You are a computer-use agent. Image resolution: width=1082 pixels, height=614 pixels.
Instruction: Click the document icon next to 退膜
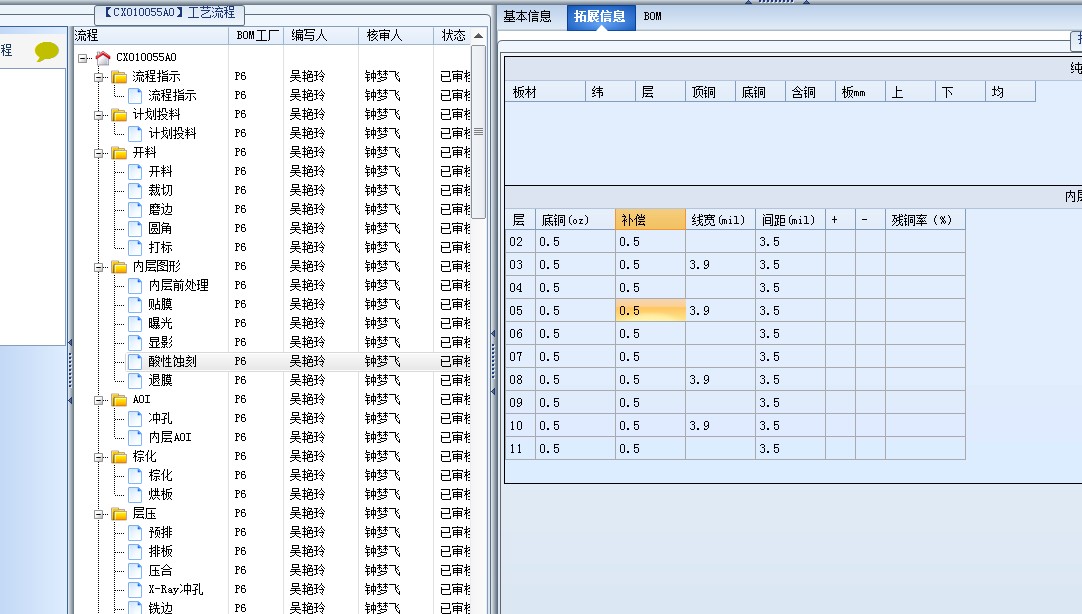click(135, 380)
